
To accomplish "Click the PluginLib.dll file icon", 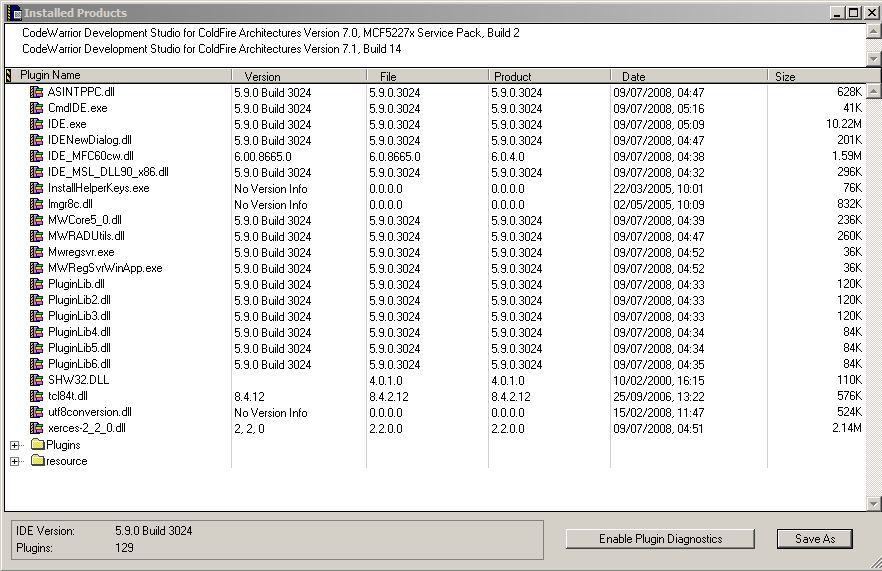I will (x=37, y=284).
